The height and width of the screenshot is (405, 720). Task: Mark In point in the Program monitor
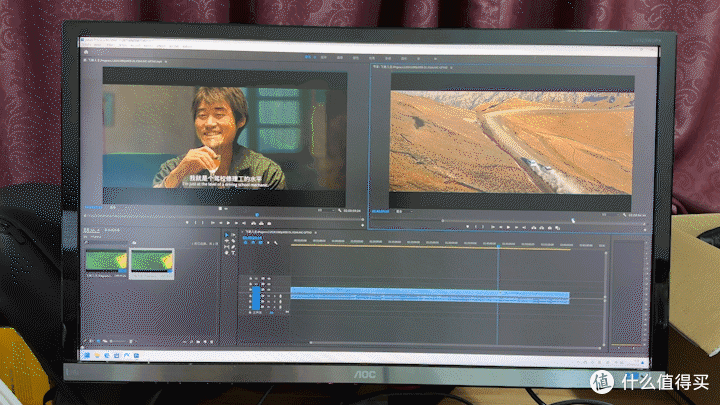476,227
